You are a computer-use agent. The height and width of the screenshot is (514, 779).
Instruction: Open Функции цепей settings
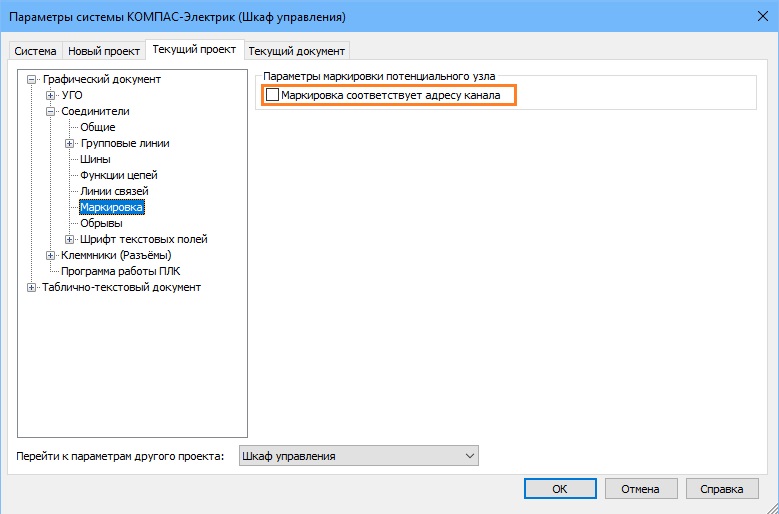(118, 176)
